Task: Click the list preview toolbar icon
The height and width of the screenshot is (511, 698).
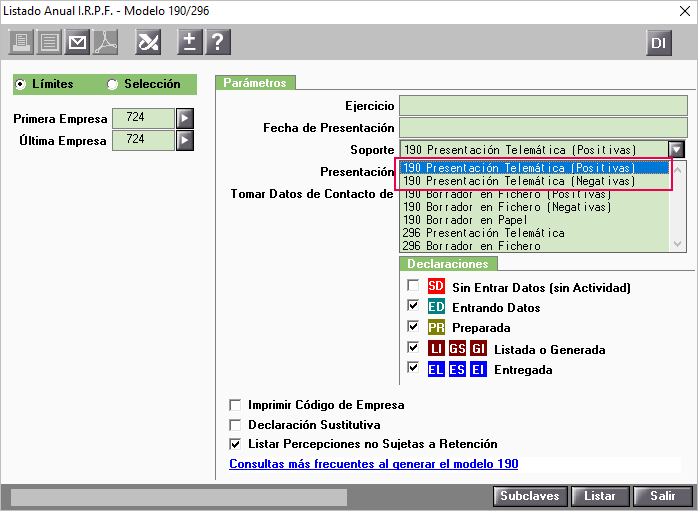Action: pyautogui.click(x=49, y=42)
